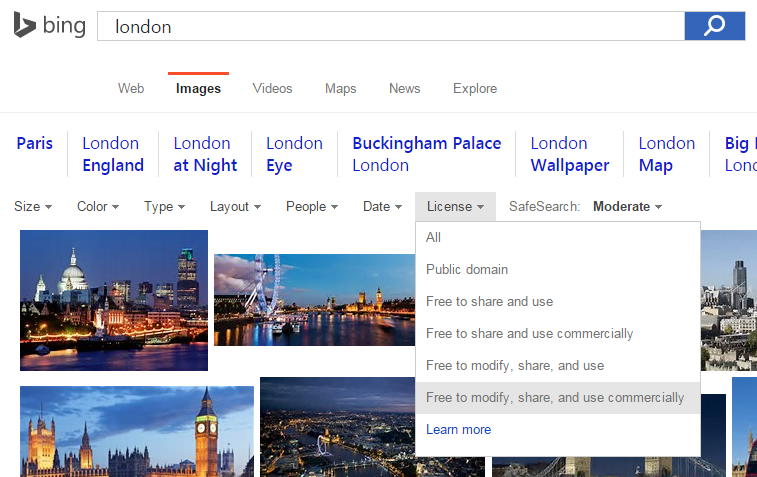This screenshot has width=757, height=477.
Task: Go to Bing home via logo
Action: [50, 25]
